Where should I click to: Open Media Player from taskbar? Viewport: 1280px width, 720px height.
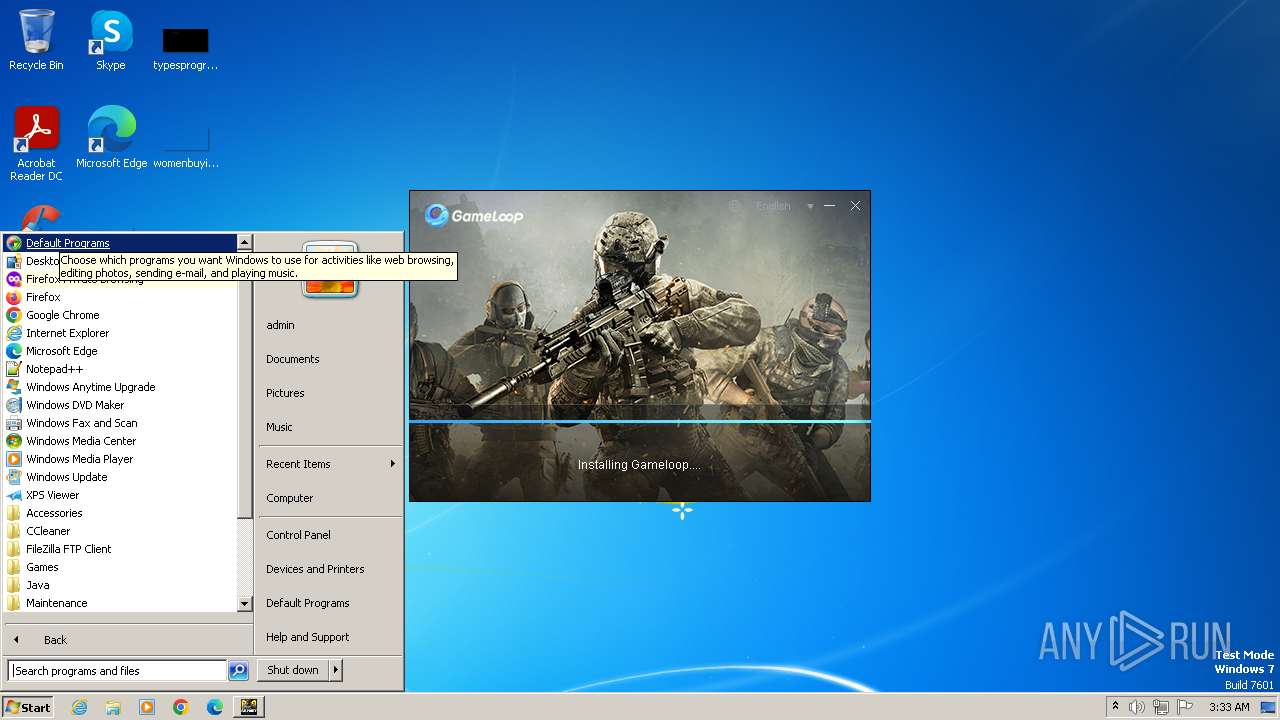(x=147, y=707)
